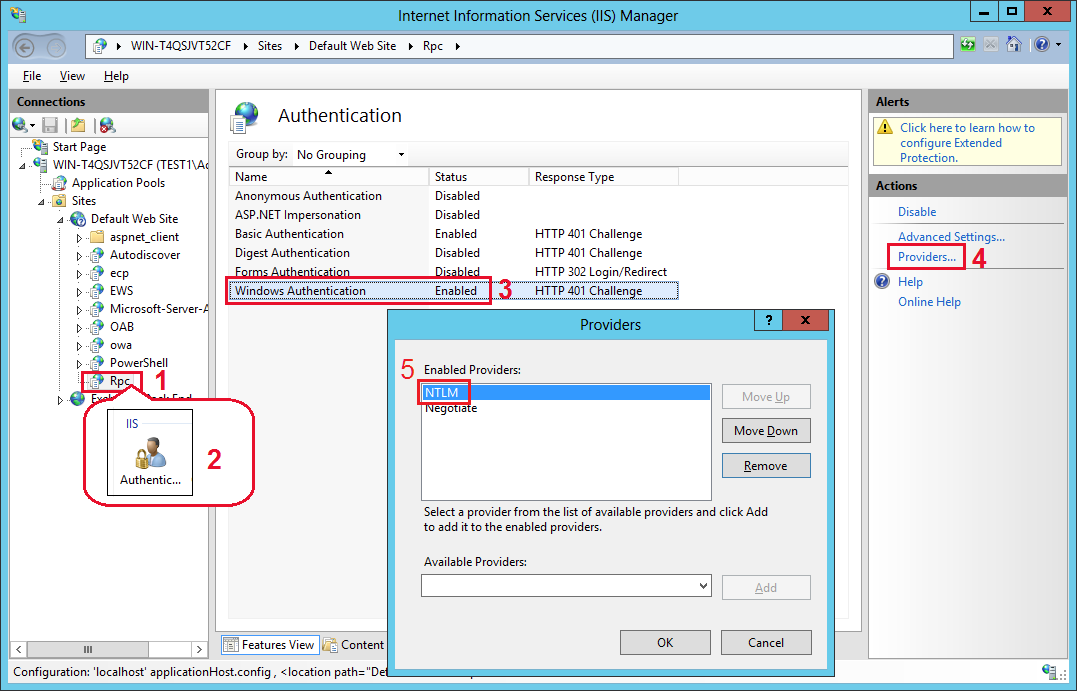Click the Autodiscover application icon

97,255
